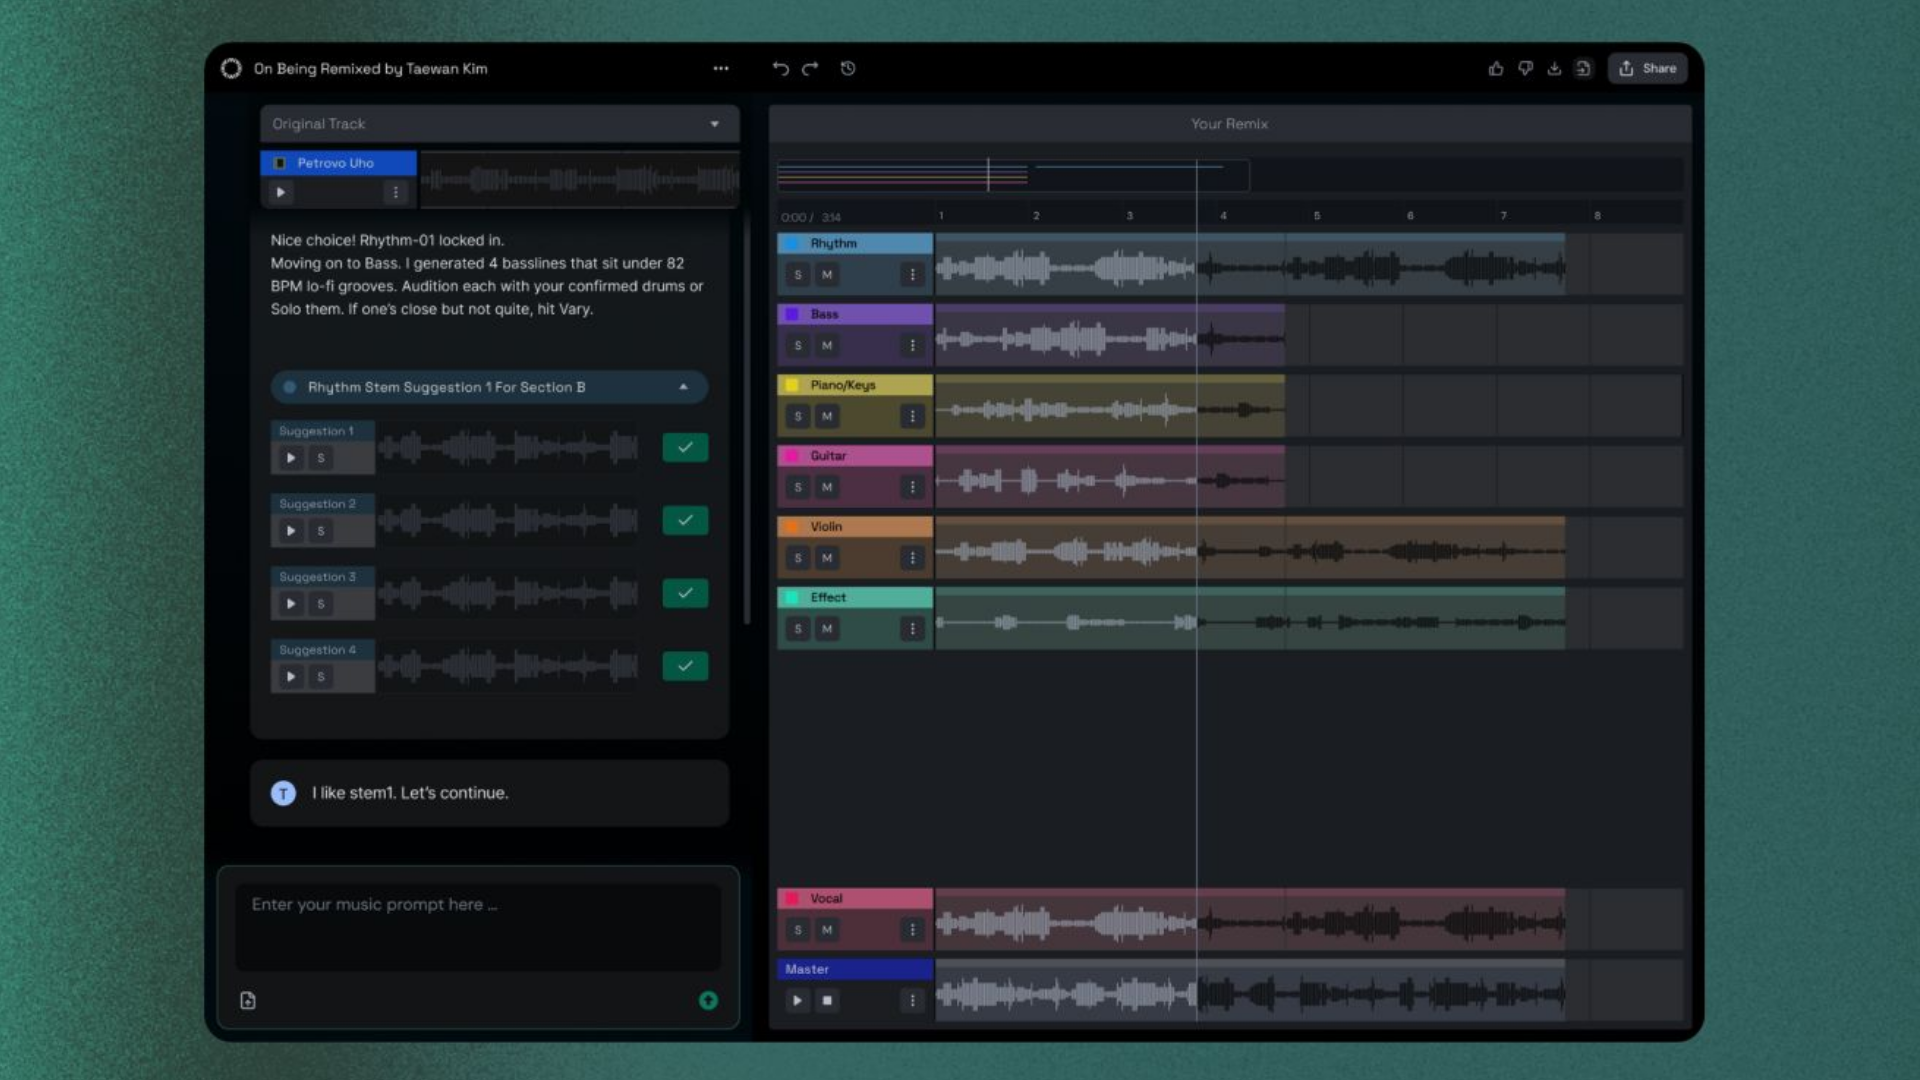This screenshot has height=1080, width=1920.
Task: Click the music prompt input field
Action: [x=478, y=925]
